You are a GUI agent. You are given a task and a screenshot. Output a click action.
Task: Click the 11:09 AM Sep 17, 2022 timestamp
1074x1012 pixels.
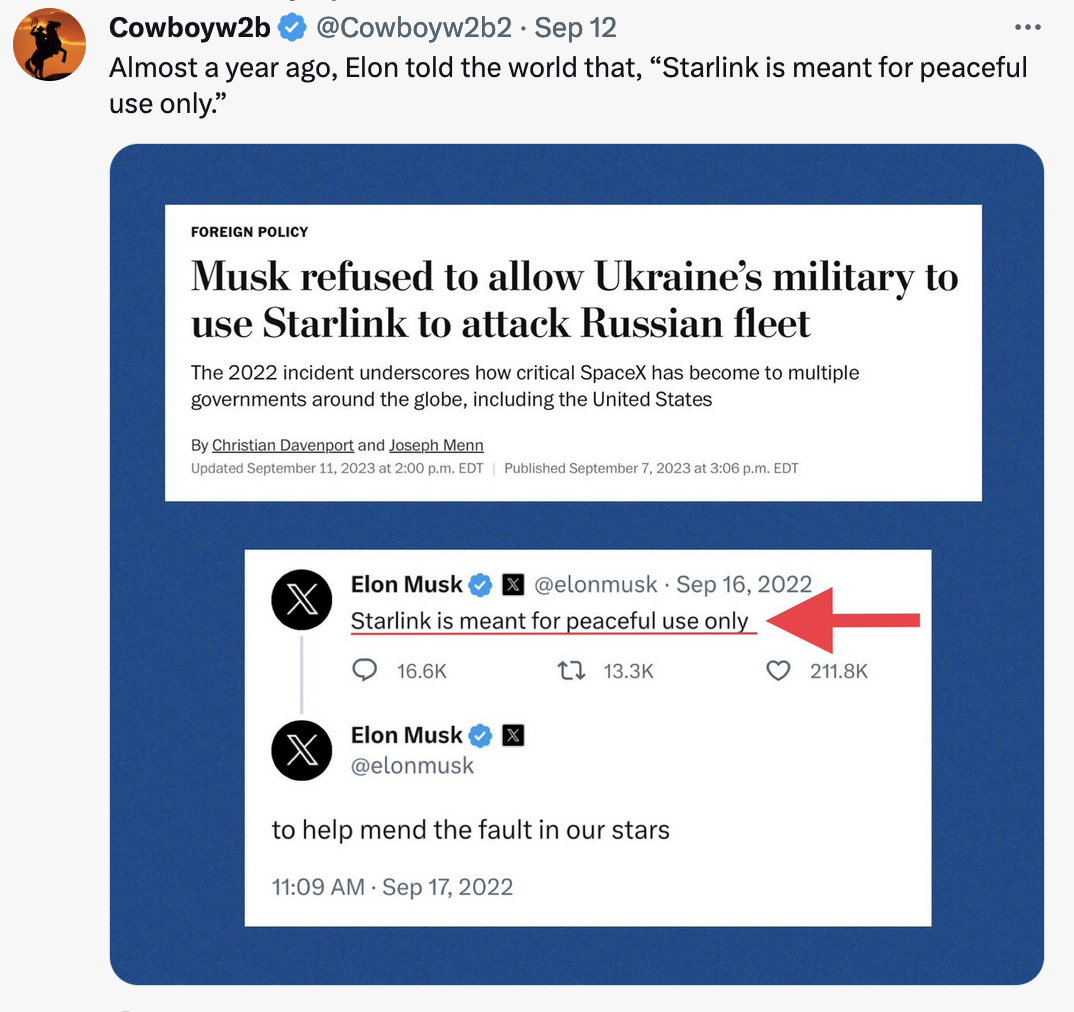pos(392,887)
